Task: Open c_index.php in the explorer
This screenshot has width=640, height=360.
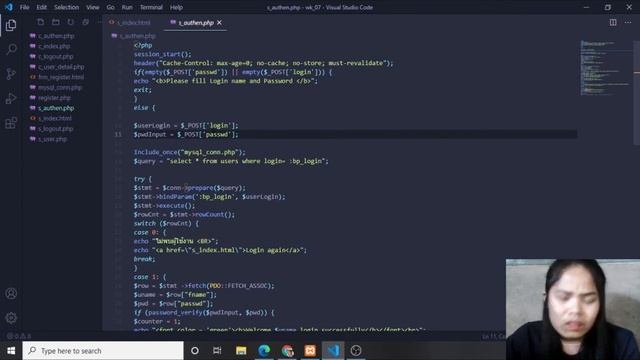Action: click(54, 46)
